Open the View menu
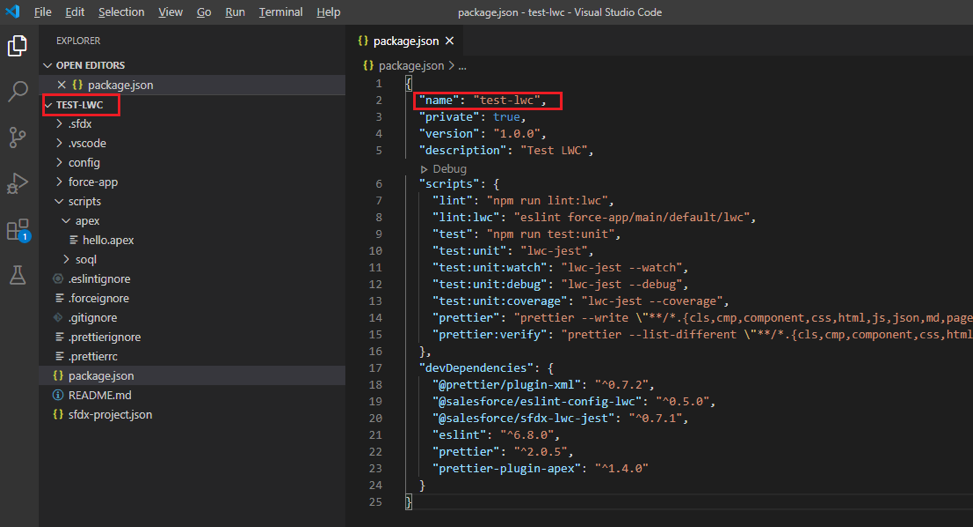 pos(170,12)
